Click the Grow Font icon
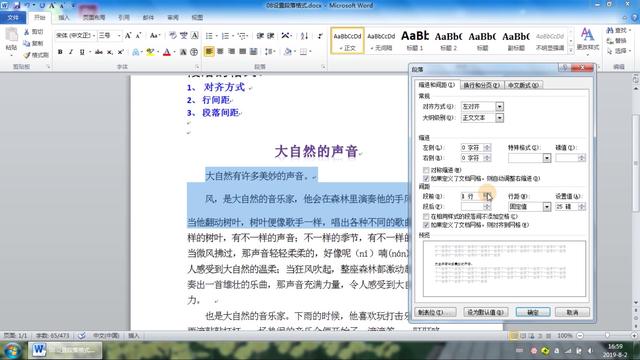This screenshot has height=360, width=640. pos(128,36)
